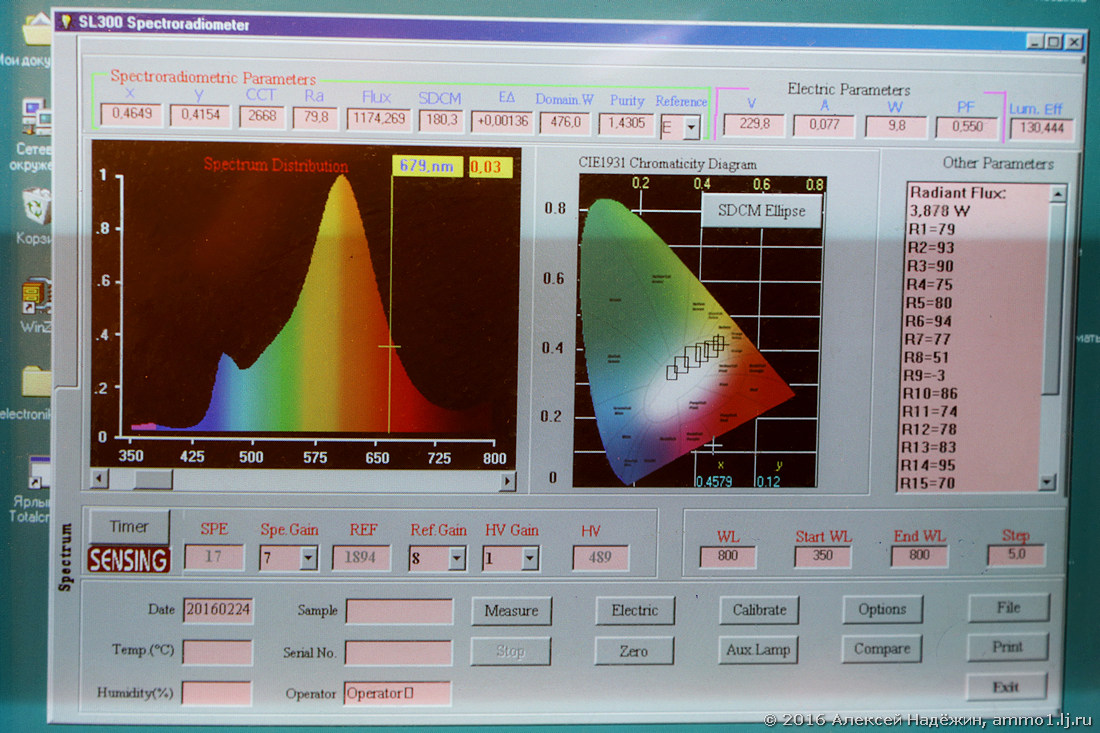1100x733 pixels.
Task: Expand the Reference dropdown showing E
Action: [692, 128]
